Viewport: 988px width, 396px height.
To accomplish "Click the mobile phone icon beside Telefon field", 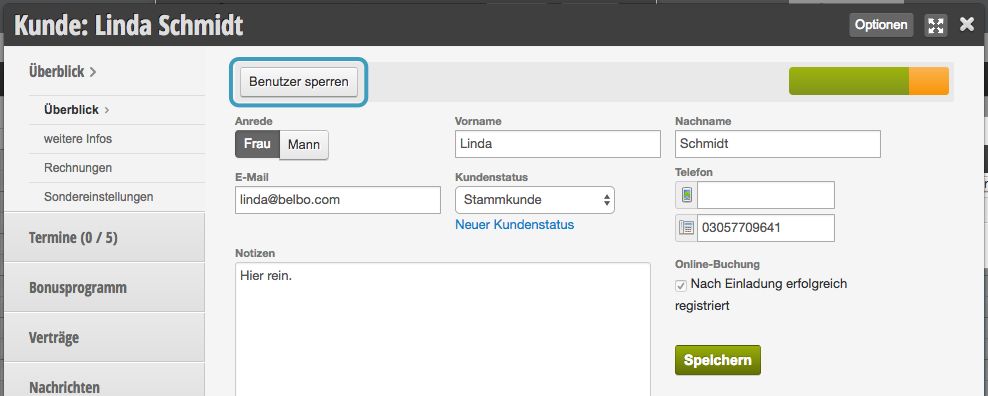I will coord(686,195).
